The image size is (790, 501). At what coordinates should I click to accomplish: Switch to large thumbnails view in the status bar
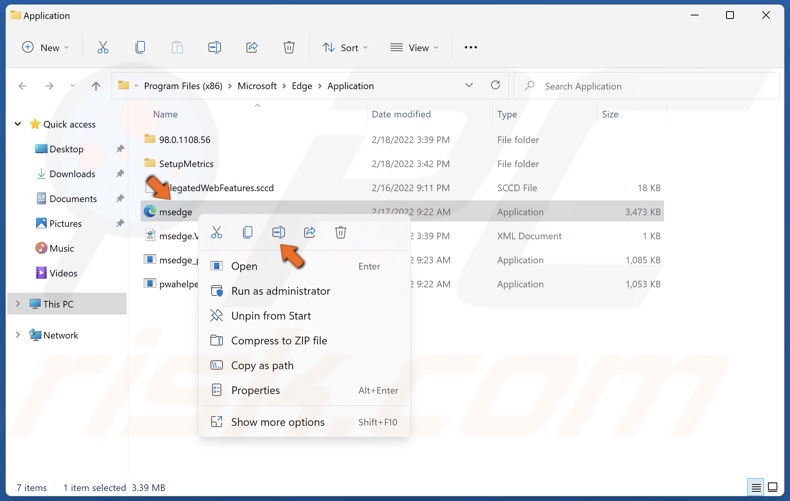(772, 487)
